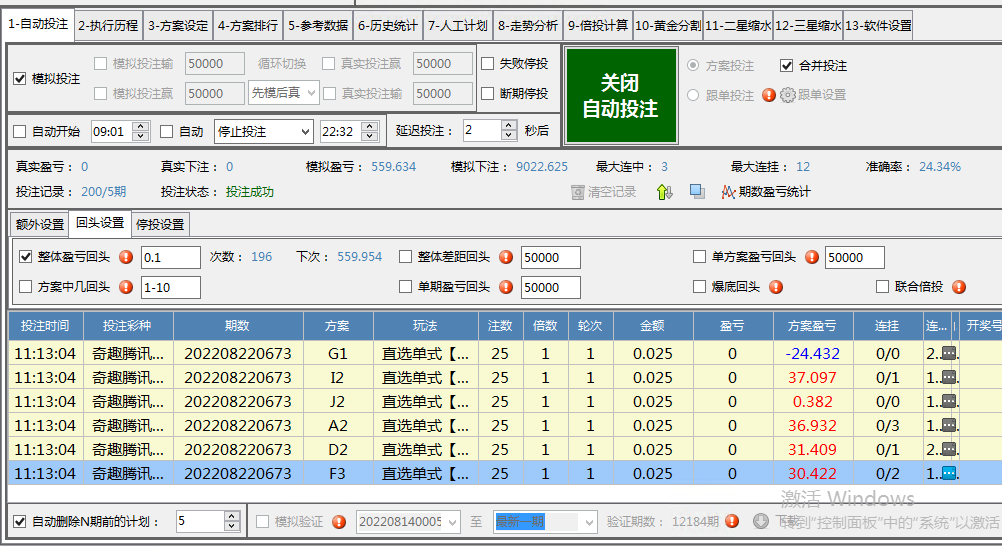Enable 断期停投 checkbox
This screenshot has height=547, width=1002.
coord(488,93)
